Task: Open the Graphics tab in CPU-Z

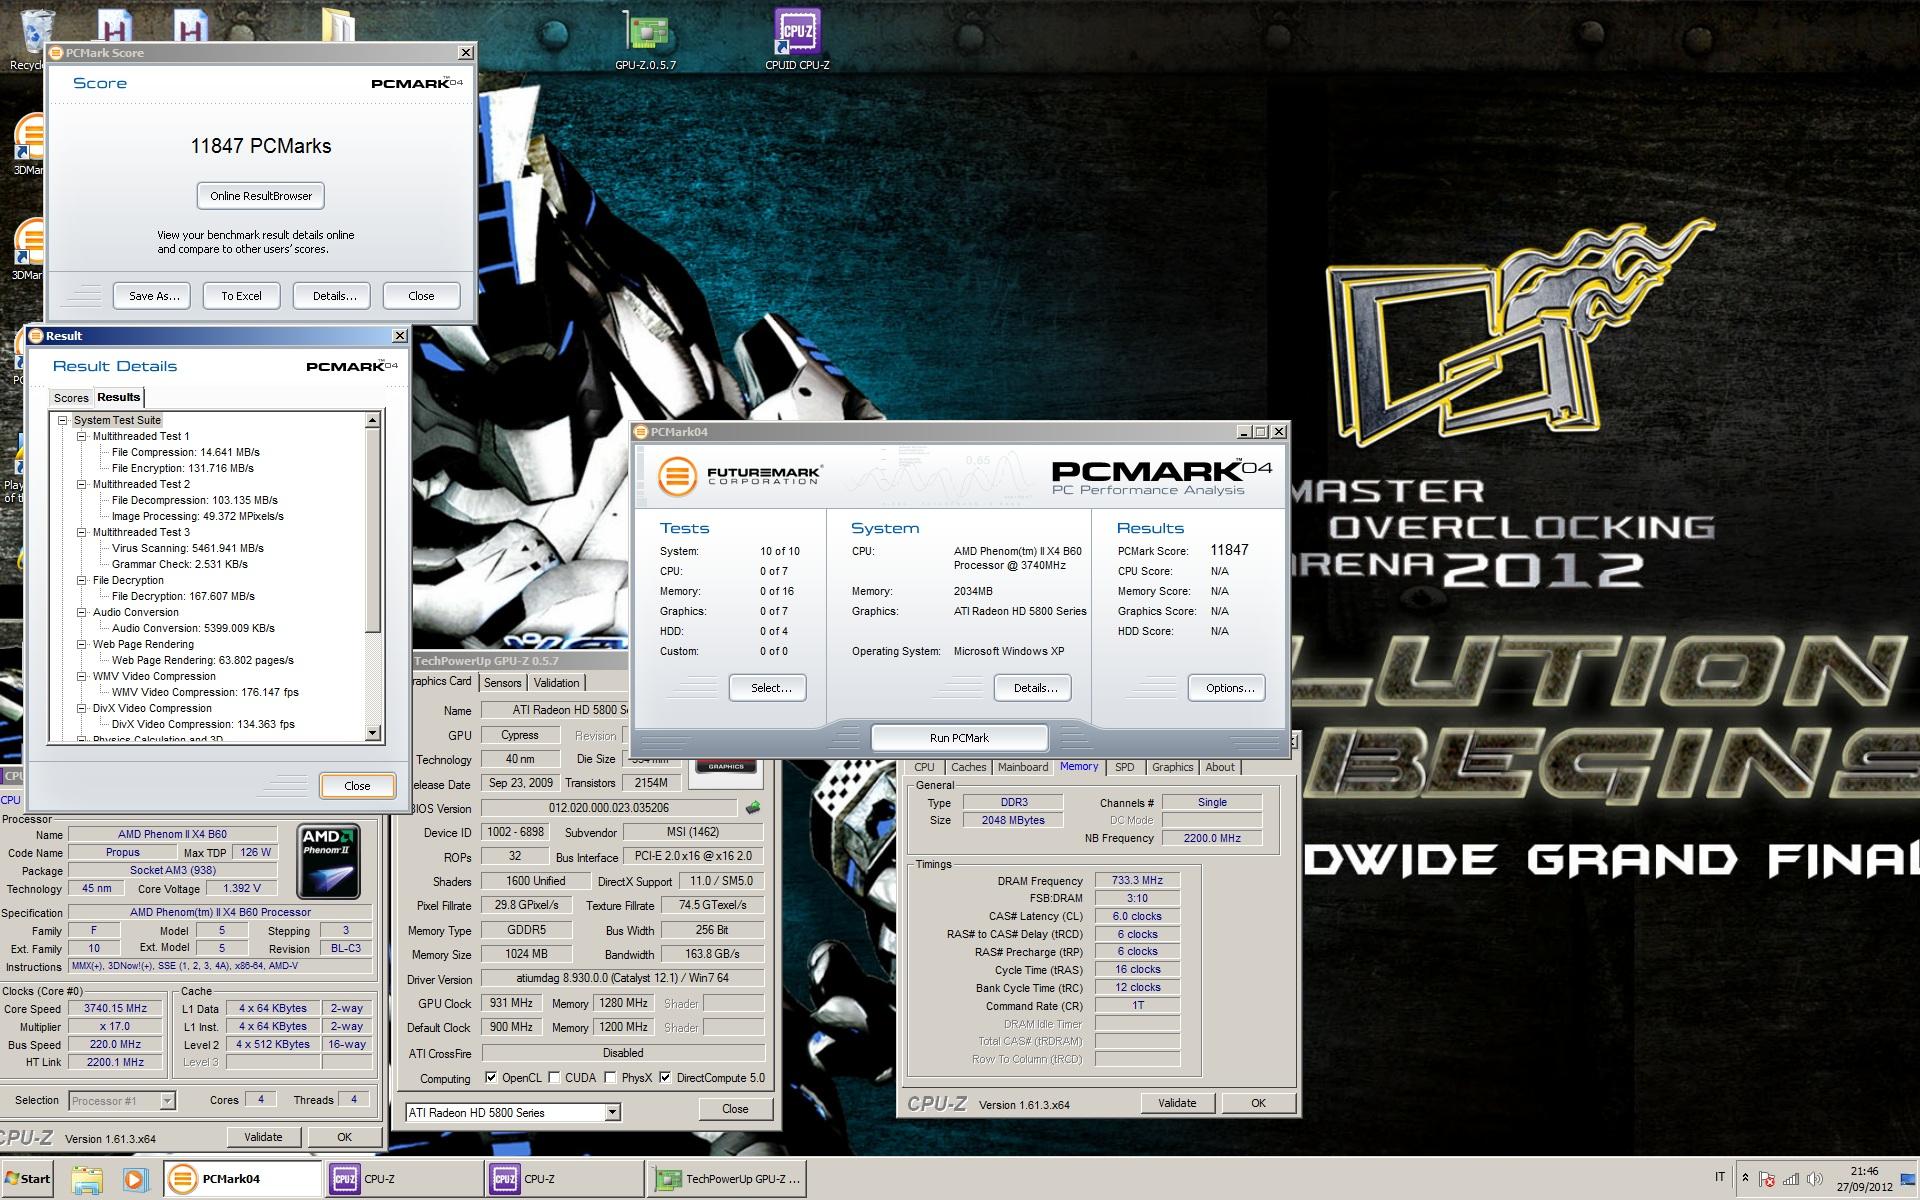Action: click(x=1172, y=767)
